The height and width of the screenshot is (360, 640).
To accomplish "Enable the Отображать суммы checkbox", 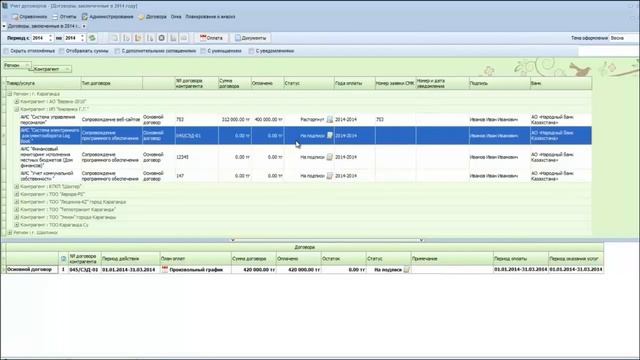I will 62,51.
